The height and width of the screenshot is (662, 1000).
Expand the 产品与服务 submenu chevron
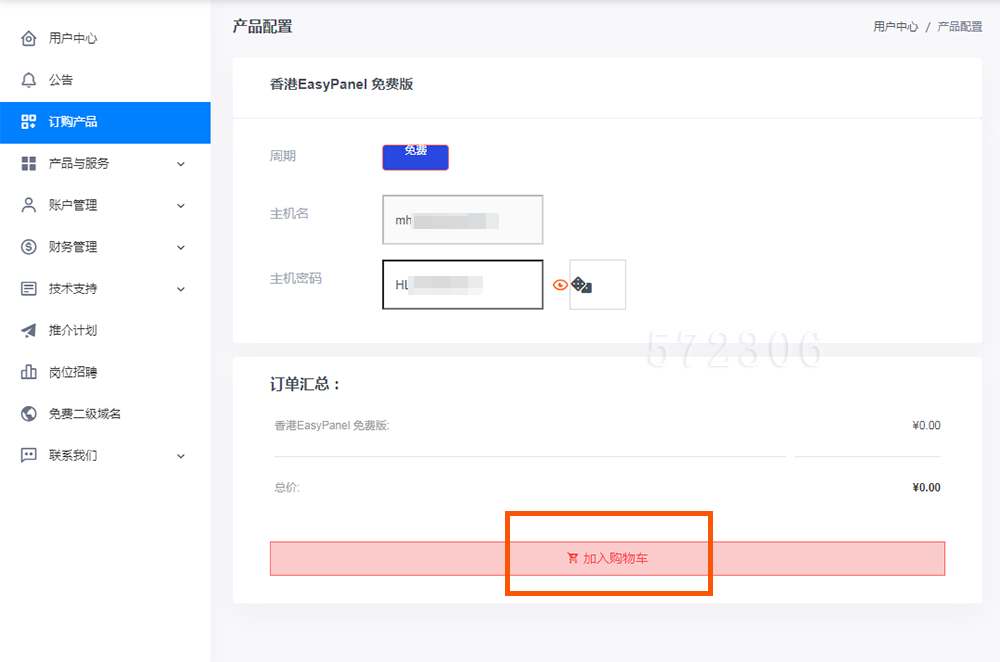pos(181,164)
